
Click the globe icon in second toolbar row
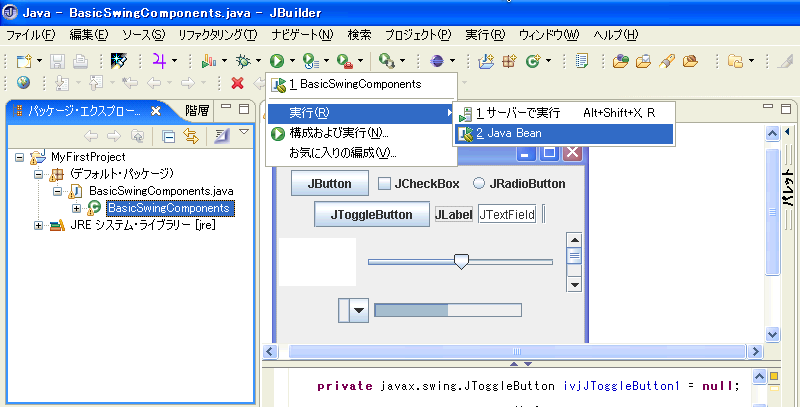pos(23,83)
